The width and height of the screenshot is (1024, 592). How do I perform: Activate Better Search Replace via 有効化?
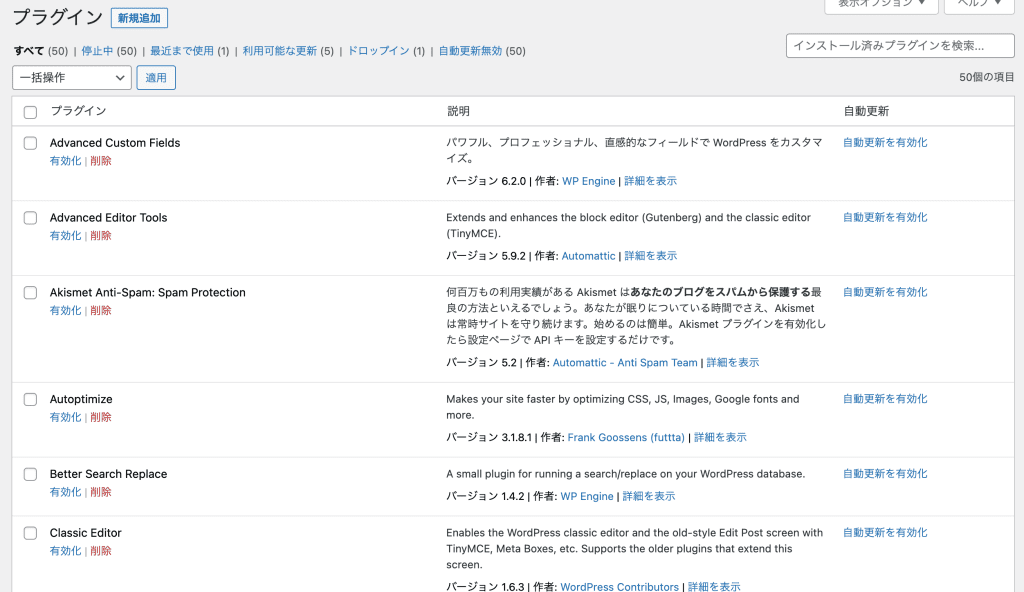click(x=65, y=492)
